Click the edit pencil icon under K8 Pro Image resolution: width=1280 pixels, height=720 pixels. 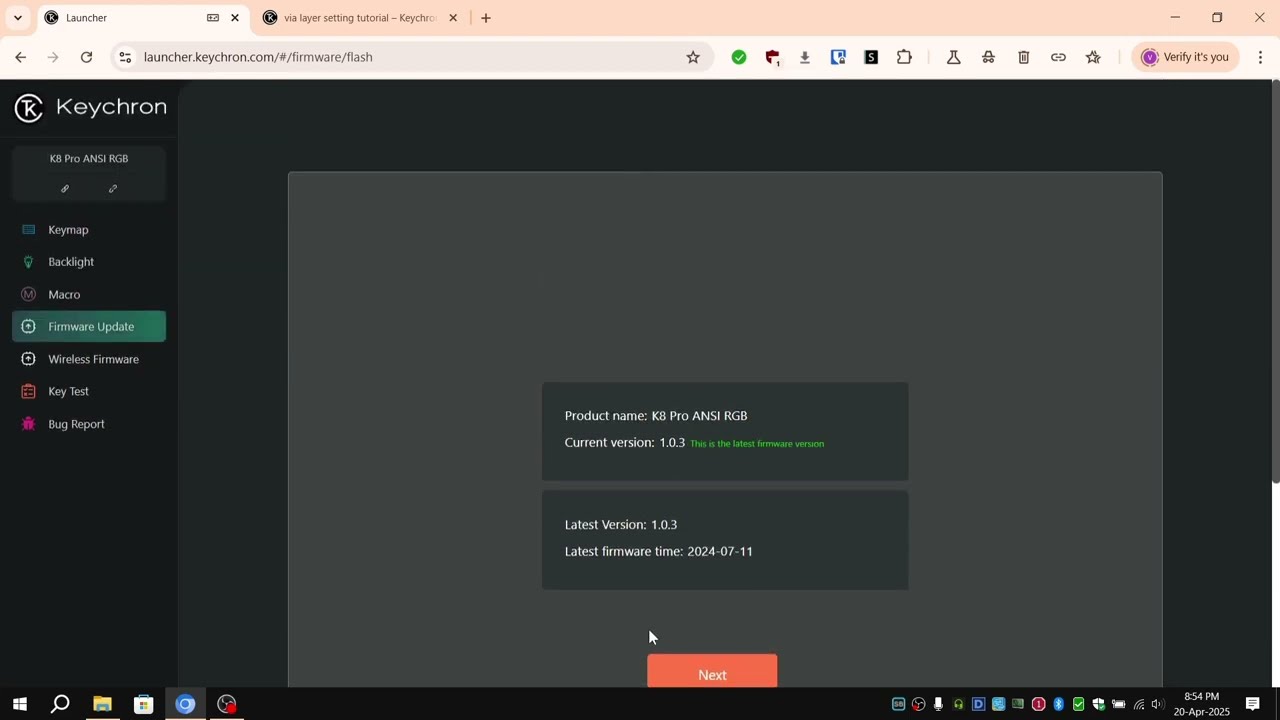[x=113, y=188]
